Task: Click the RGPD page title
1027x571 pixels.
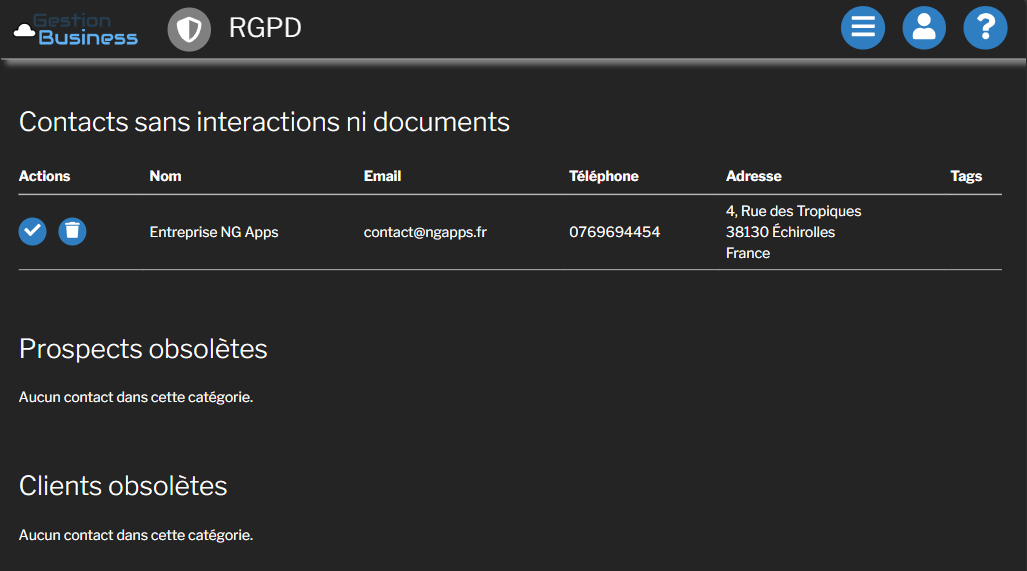Action: 265,28
